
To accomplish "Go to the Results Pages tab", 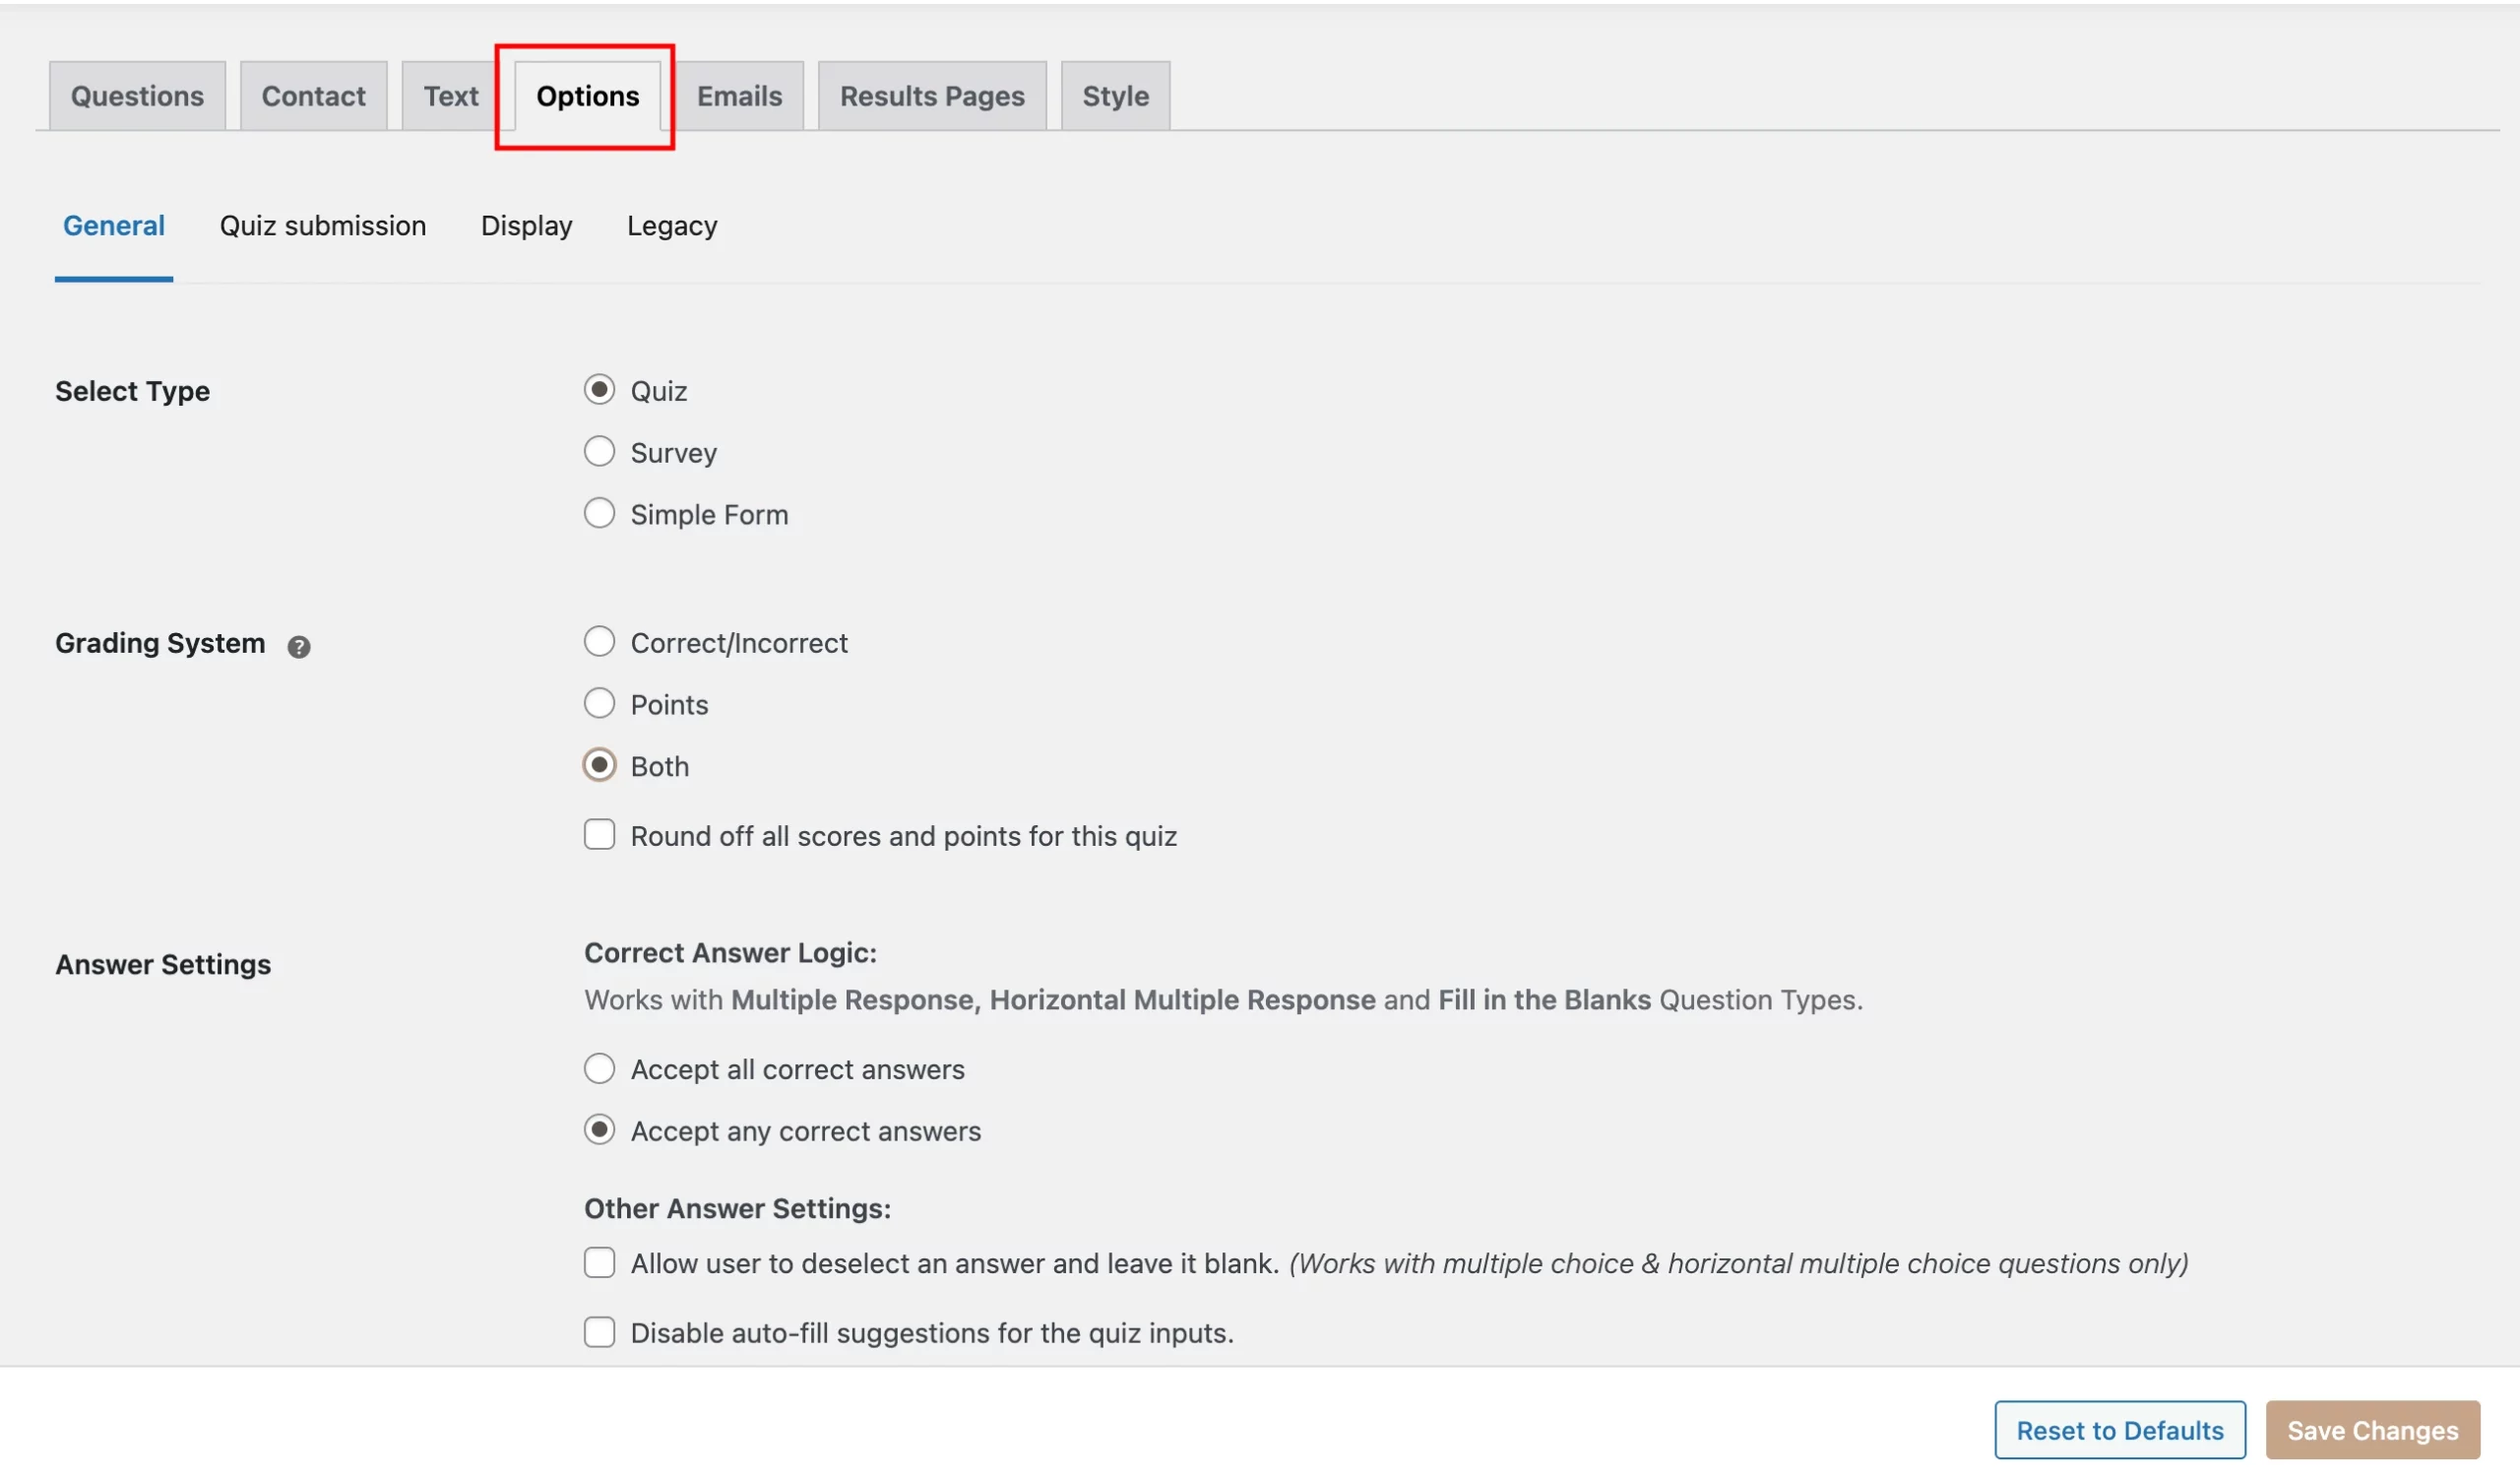I will click(931, 95).
